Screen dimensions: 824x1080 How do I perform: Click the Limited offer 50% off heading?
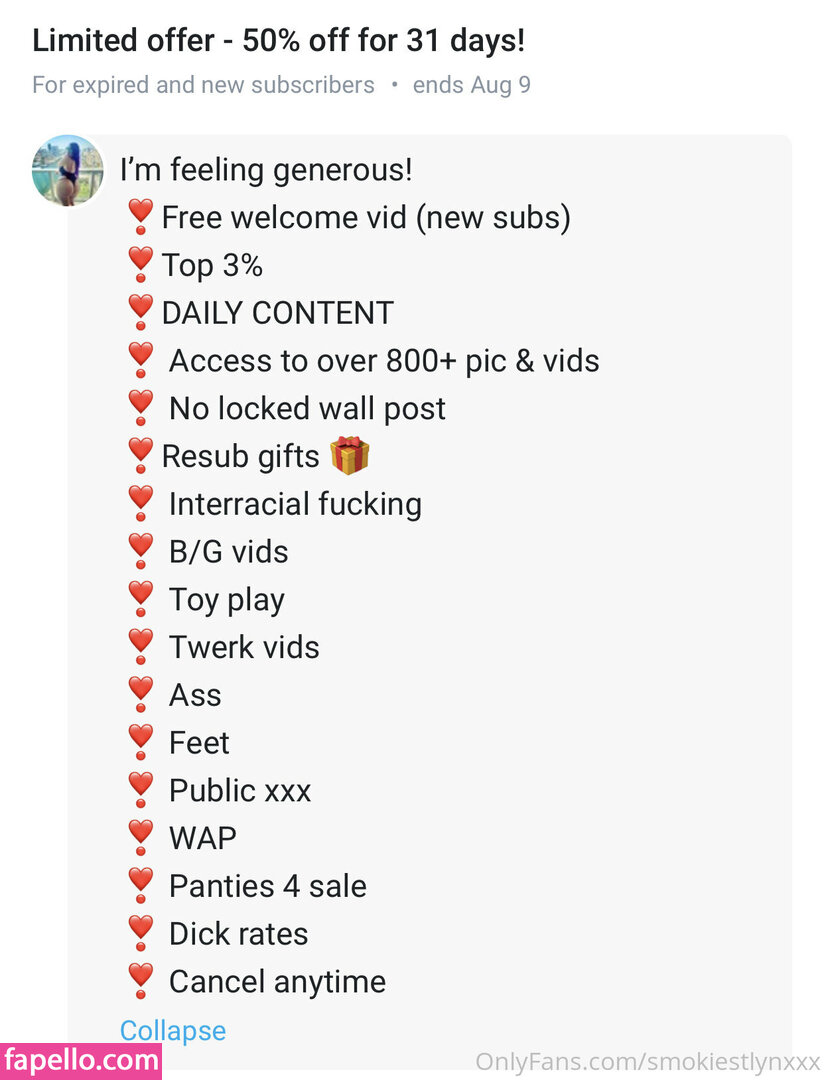279,41
